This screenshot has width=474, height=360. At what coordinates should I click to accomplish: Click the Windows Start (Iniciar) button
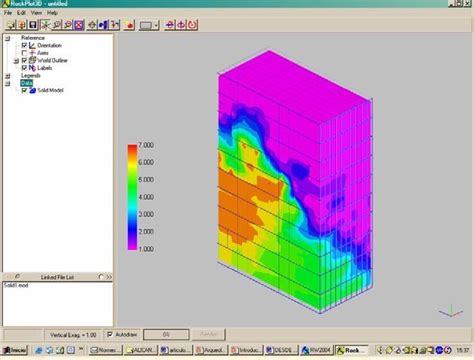click(14, 350)
